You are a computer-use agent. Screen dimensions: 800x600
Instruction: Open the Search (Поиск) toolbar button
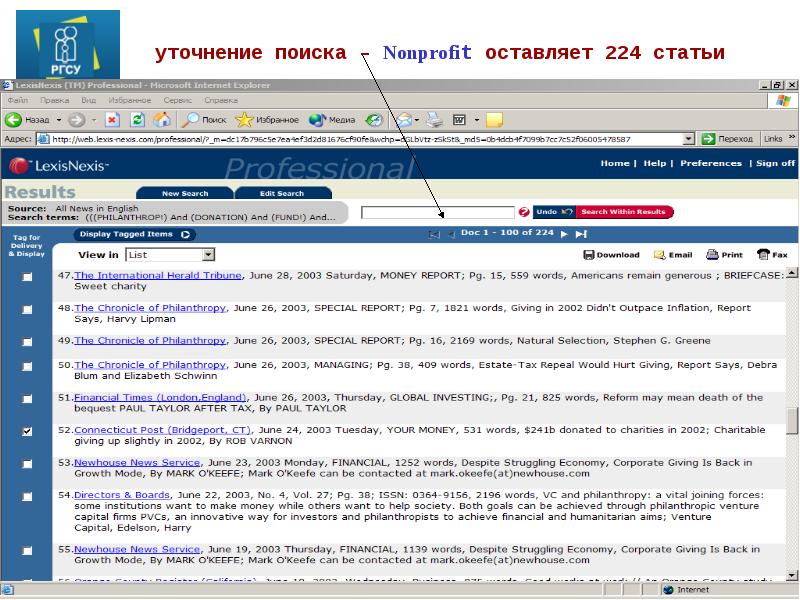pos(203,119)
